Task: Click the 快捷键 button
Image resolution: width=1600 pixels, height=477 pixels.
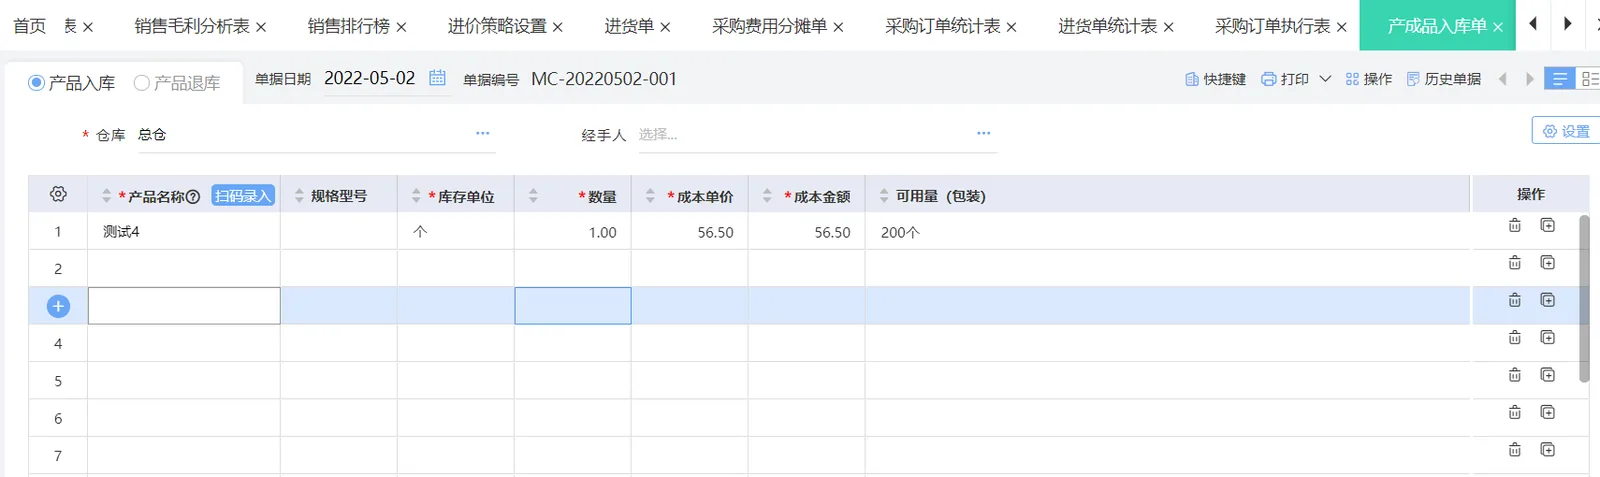Action: (x=1216, y=79)
